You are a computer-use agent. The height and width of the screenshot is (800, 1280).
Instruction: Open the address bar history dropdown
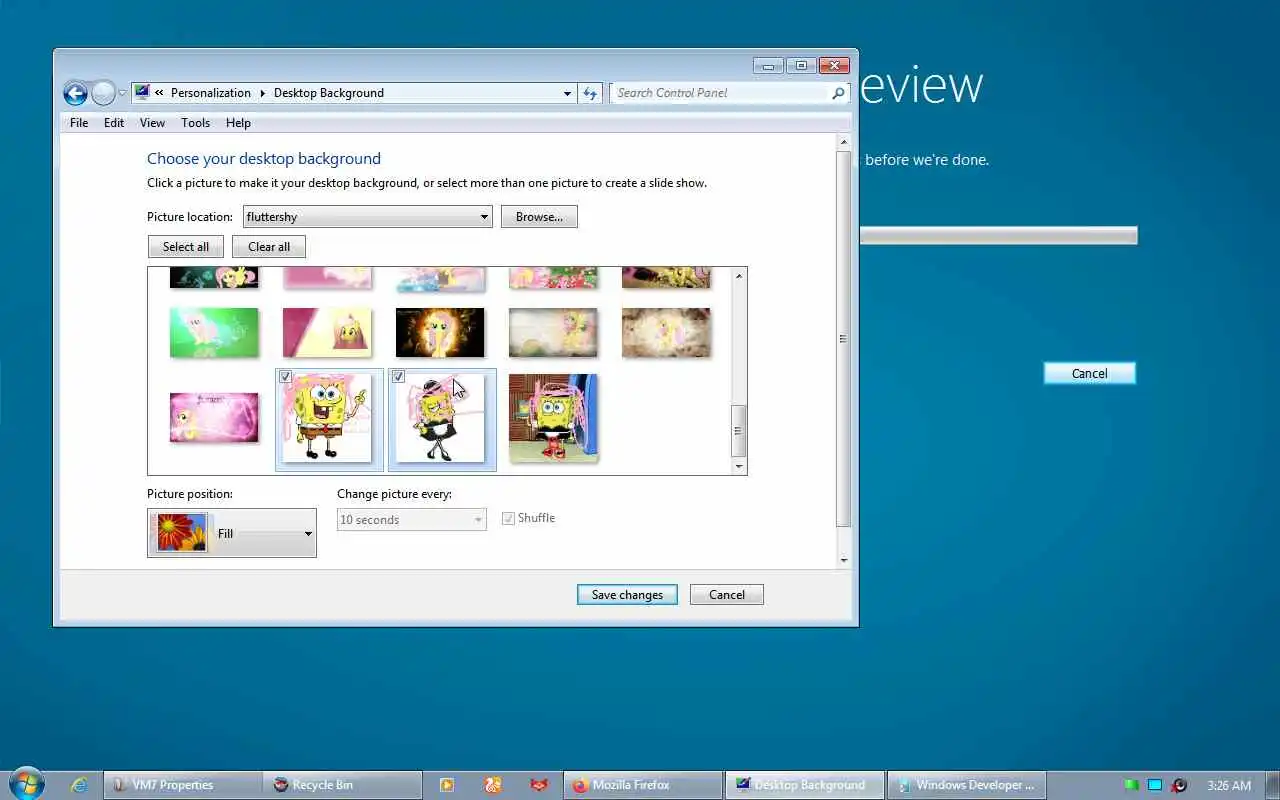pyautogui.click(x=567, y=93)
